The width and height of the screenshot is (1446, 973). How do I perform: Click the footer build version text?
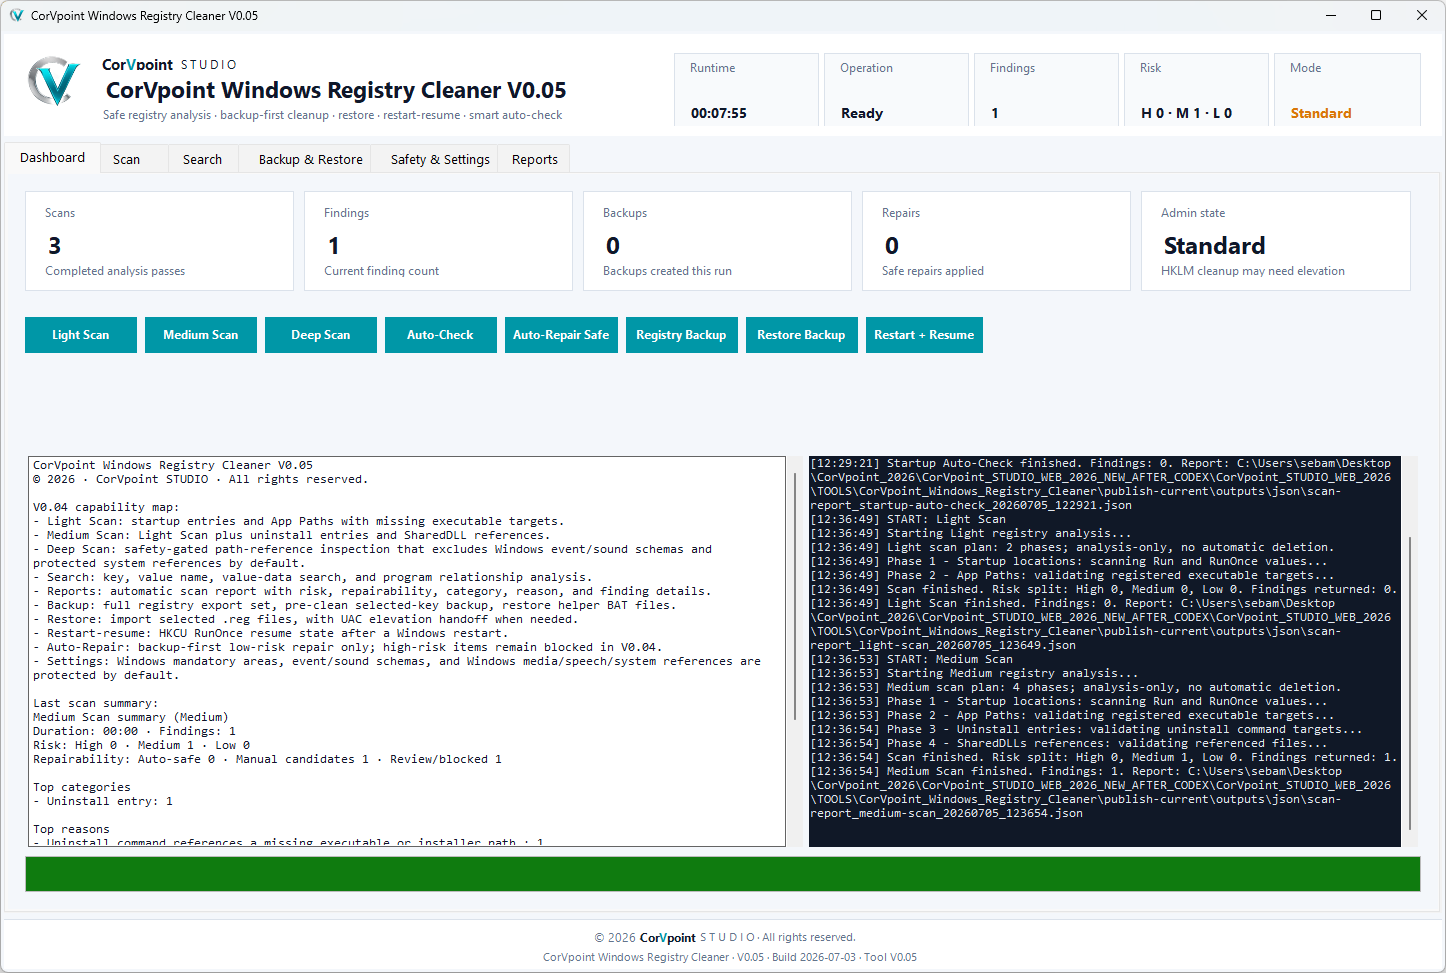[x=730, y=957]
